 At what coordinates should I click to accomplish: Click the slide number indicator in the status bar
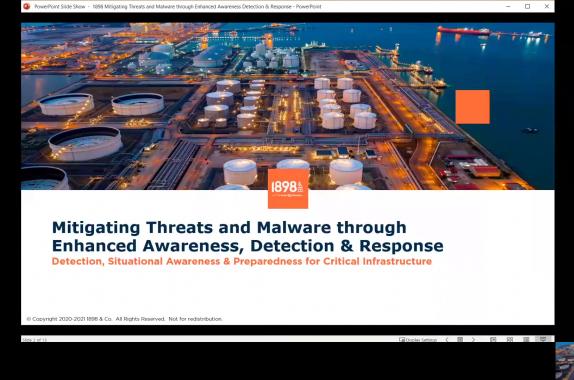coord(34,340)
